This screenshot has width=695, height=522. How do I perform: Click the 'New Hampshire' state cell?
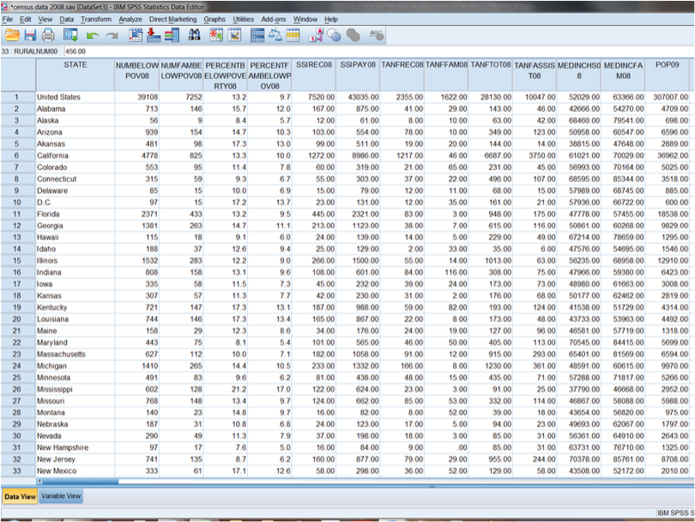click(x=75, y=448)
